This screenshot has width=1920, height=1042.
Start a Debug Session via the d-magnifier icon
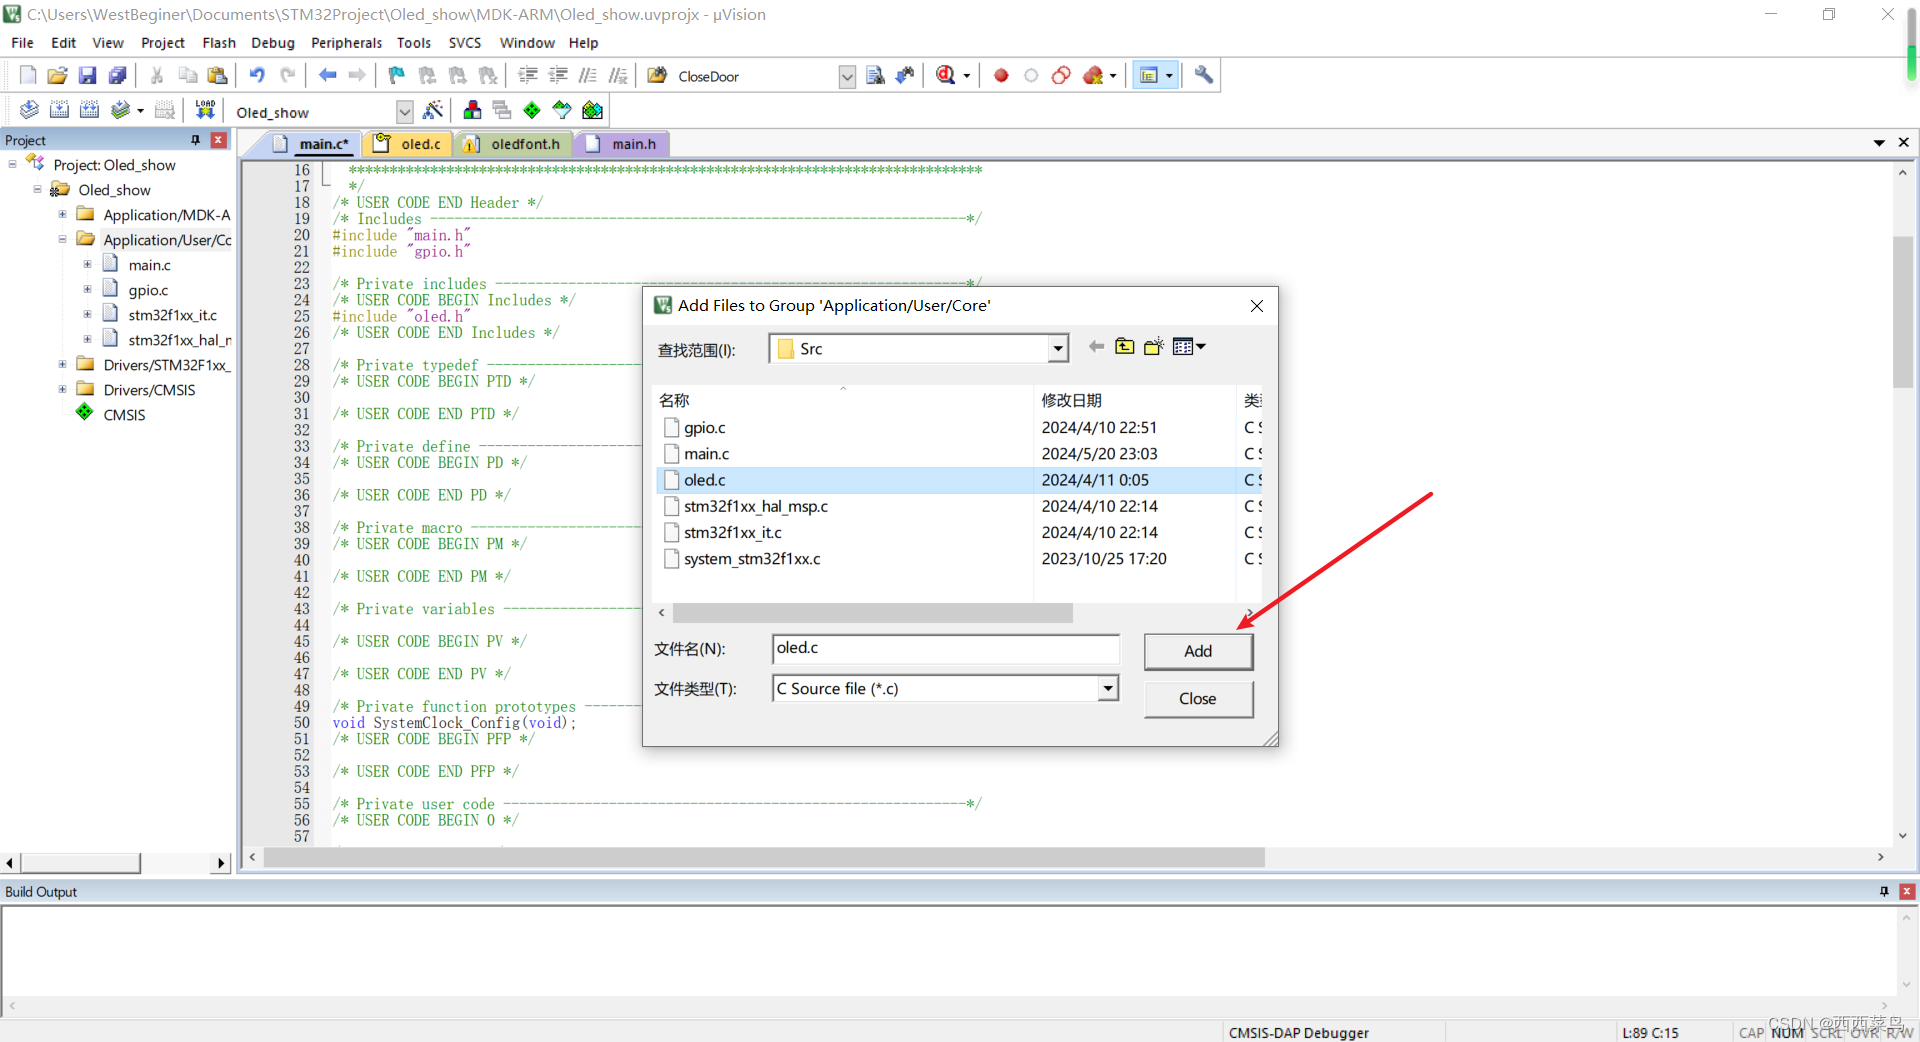tap(946, 75)
